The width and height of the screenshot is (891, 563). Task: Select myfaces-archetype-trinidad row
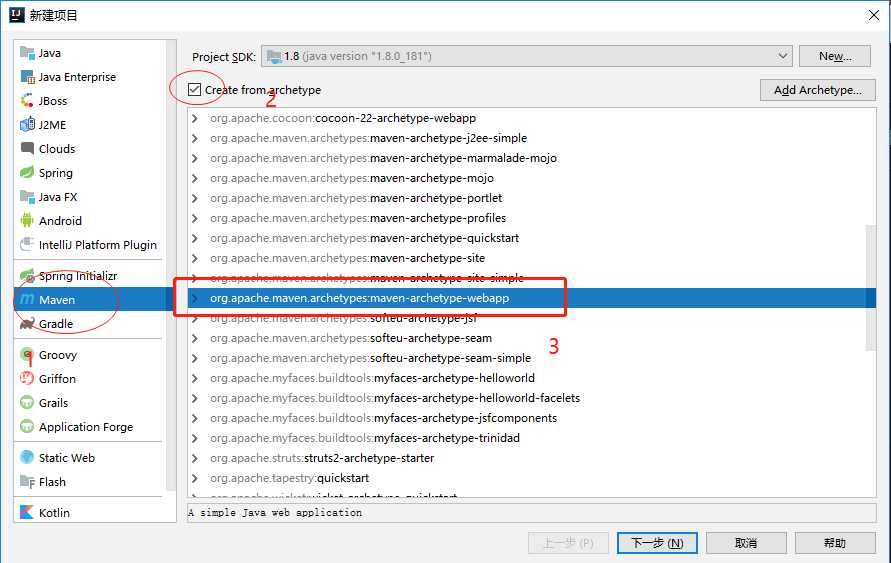(x=532, y=438)
